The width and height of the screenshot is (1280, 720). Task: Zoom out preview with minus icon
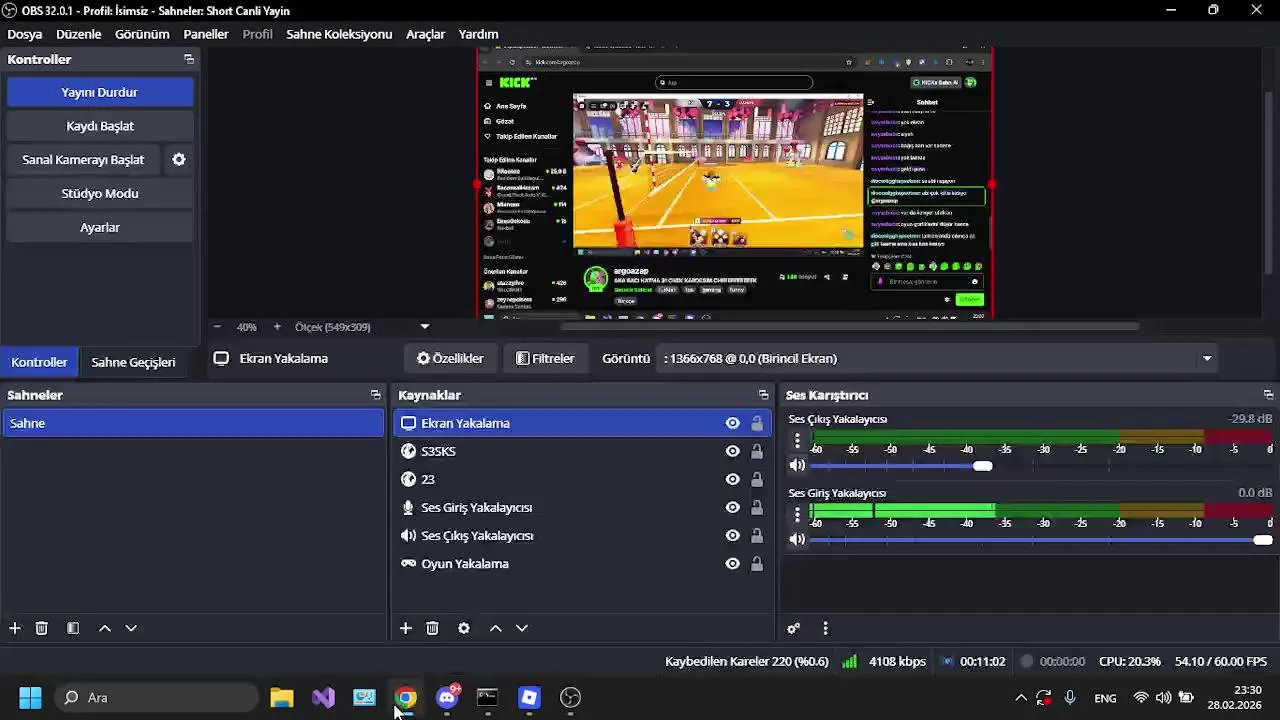(217, 326)
